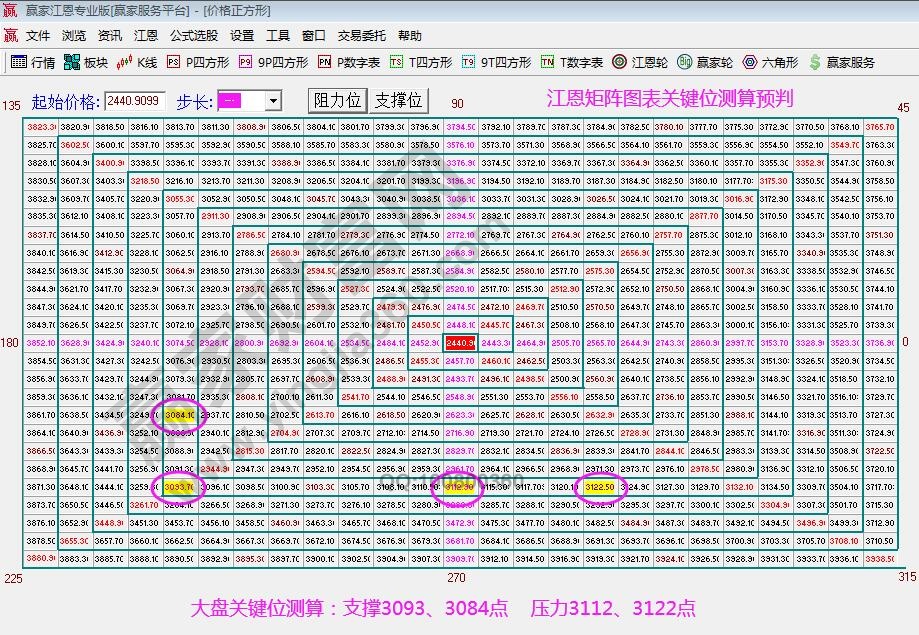Open the 江恩 menu
This screenshot has height=635, width=919.
145,35
